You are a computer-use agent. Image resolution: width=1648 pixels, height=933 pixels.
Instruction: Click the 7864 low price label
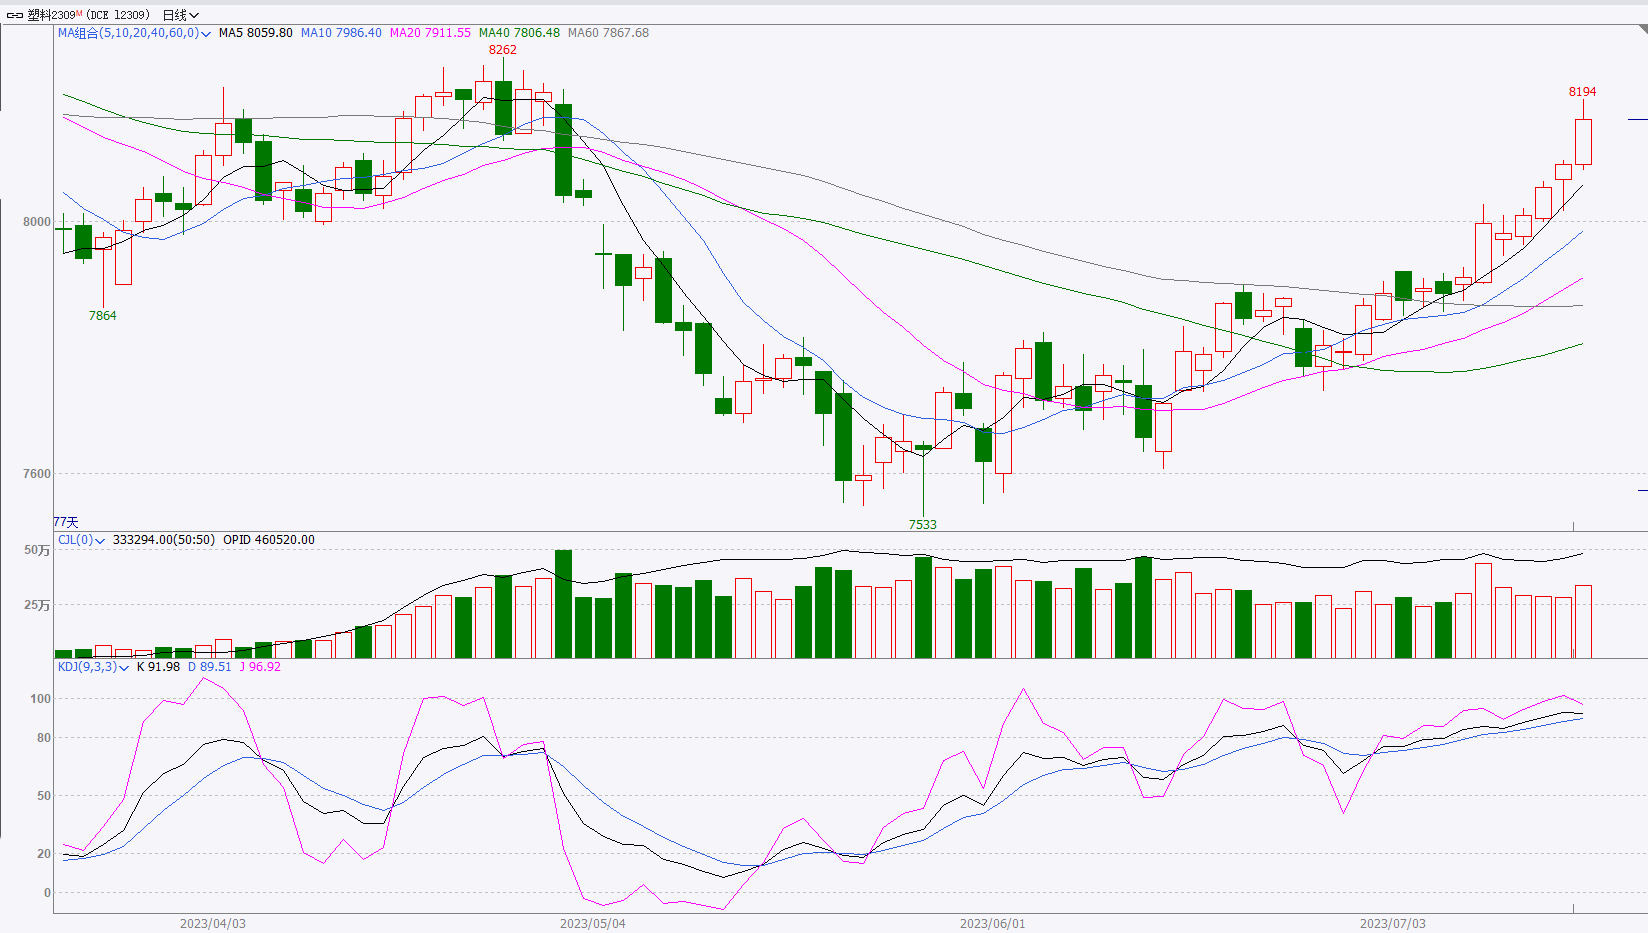point(102,316)
